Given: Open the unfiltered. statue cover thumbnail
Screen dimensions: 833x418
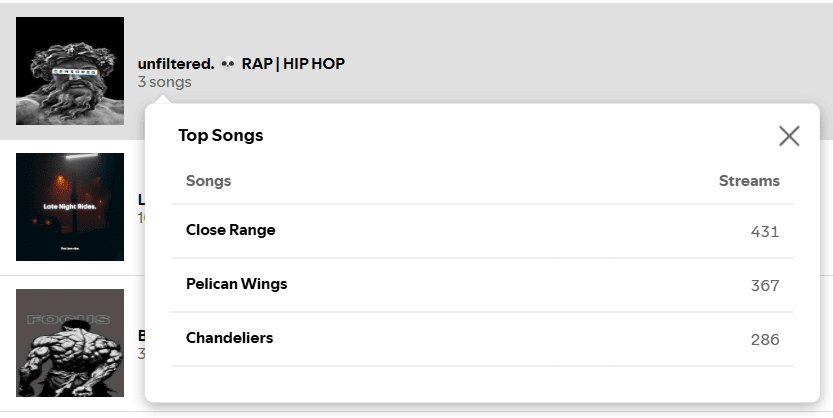Looking at the screenshot, I should coord(70,71).
